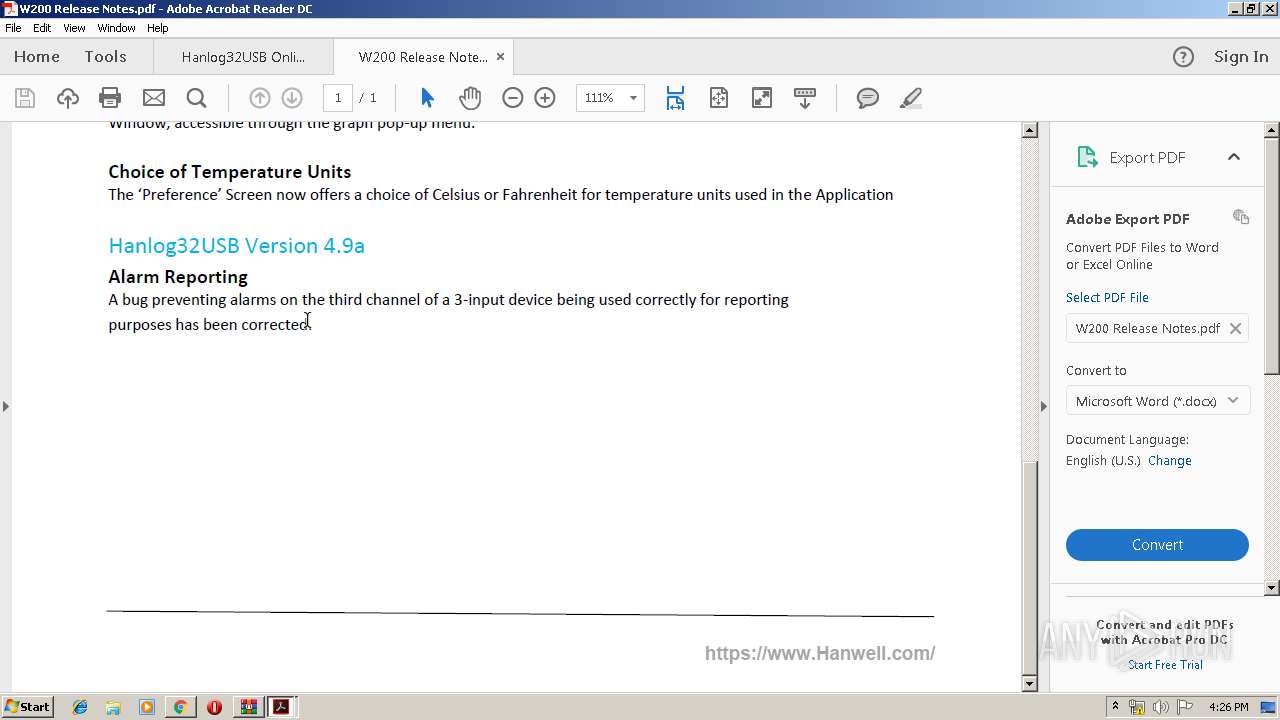Click the Hanlog32USB Version 4.9a heading
Screen dimensions: 1280x720
coord(236,245)
